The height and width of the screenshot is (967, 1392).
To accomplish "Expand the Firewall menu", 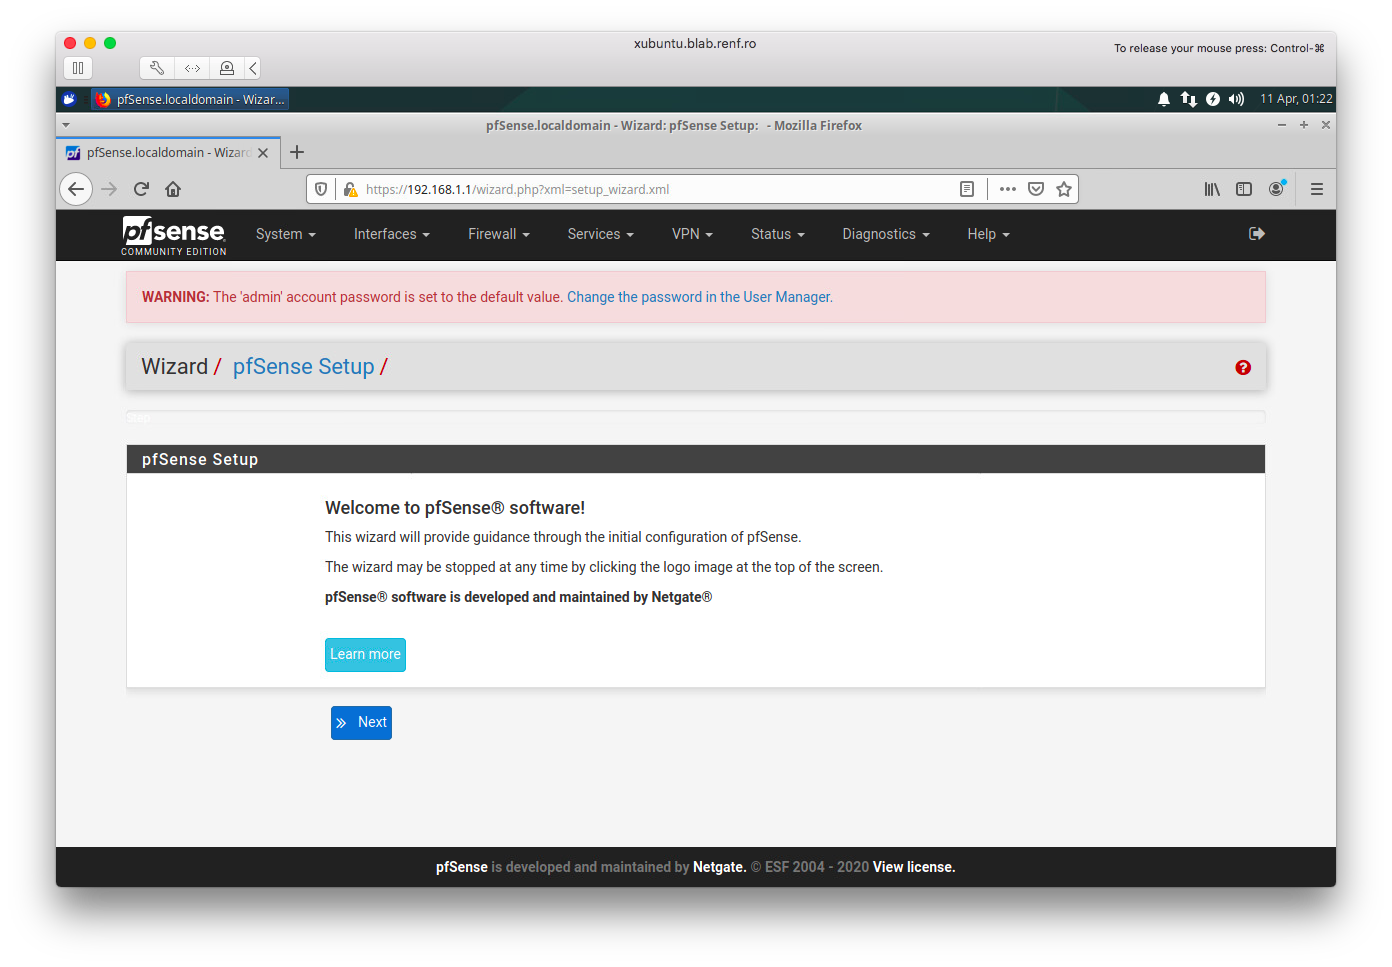I will [x=499, y=234].
